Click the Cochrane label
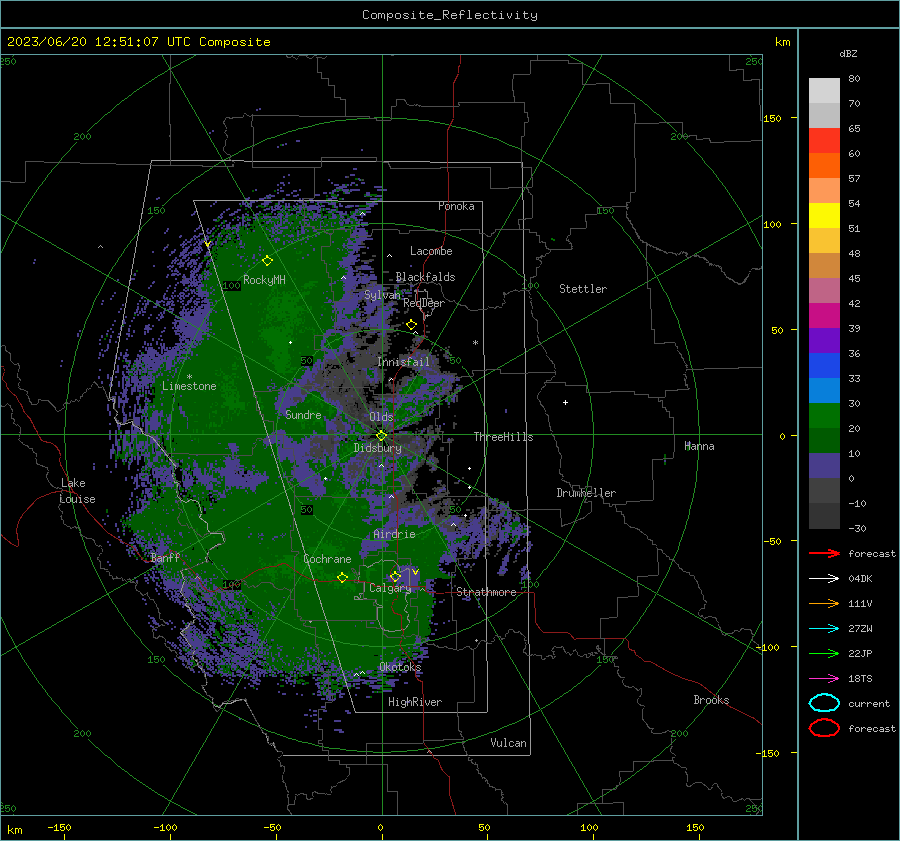The image size is (900, 841). click(327, 559)
